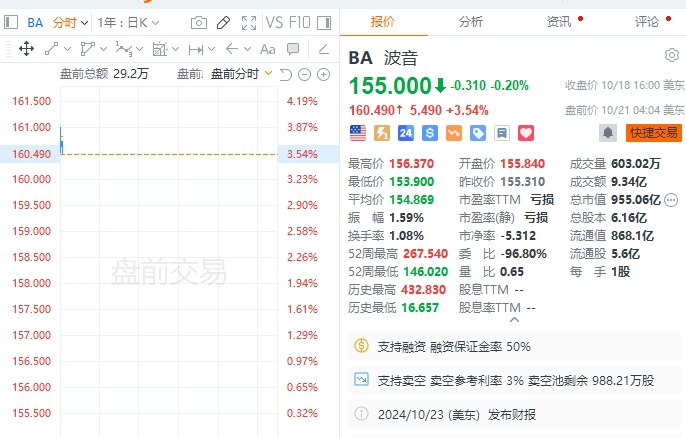
Task: Expand the shape tool options arrow
Action: click(x=104, y=49)
